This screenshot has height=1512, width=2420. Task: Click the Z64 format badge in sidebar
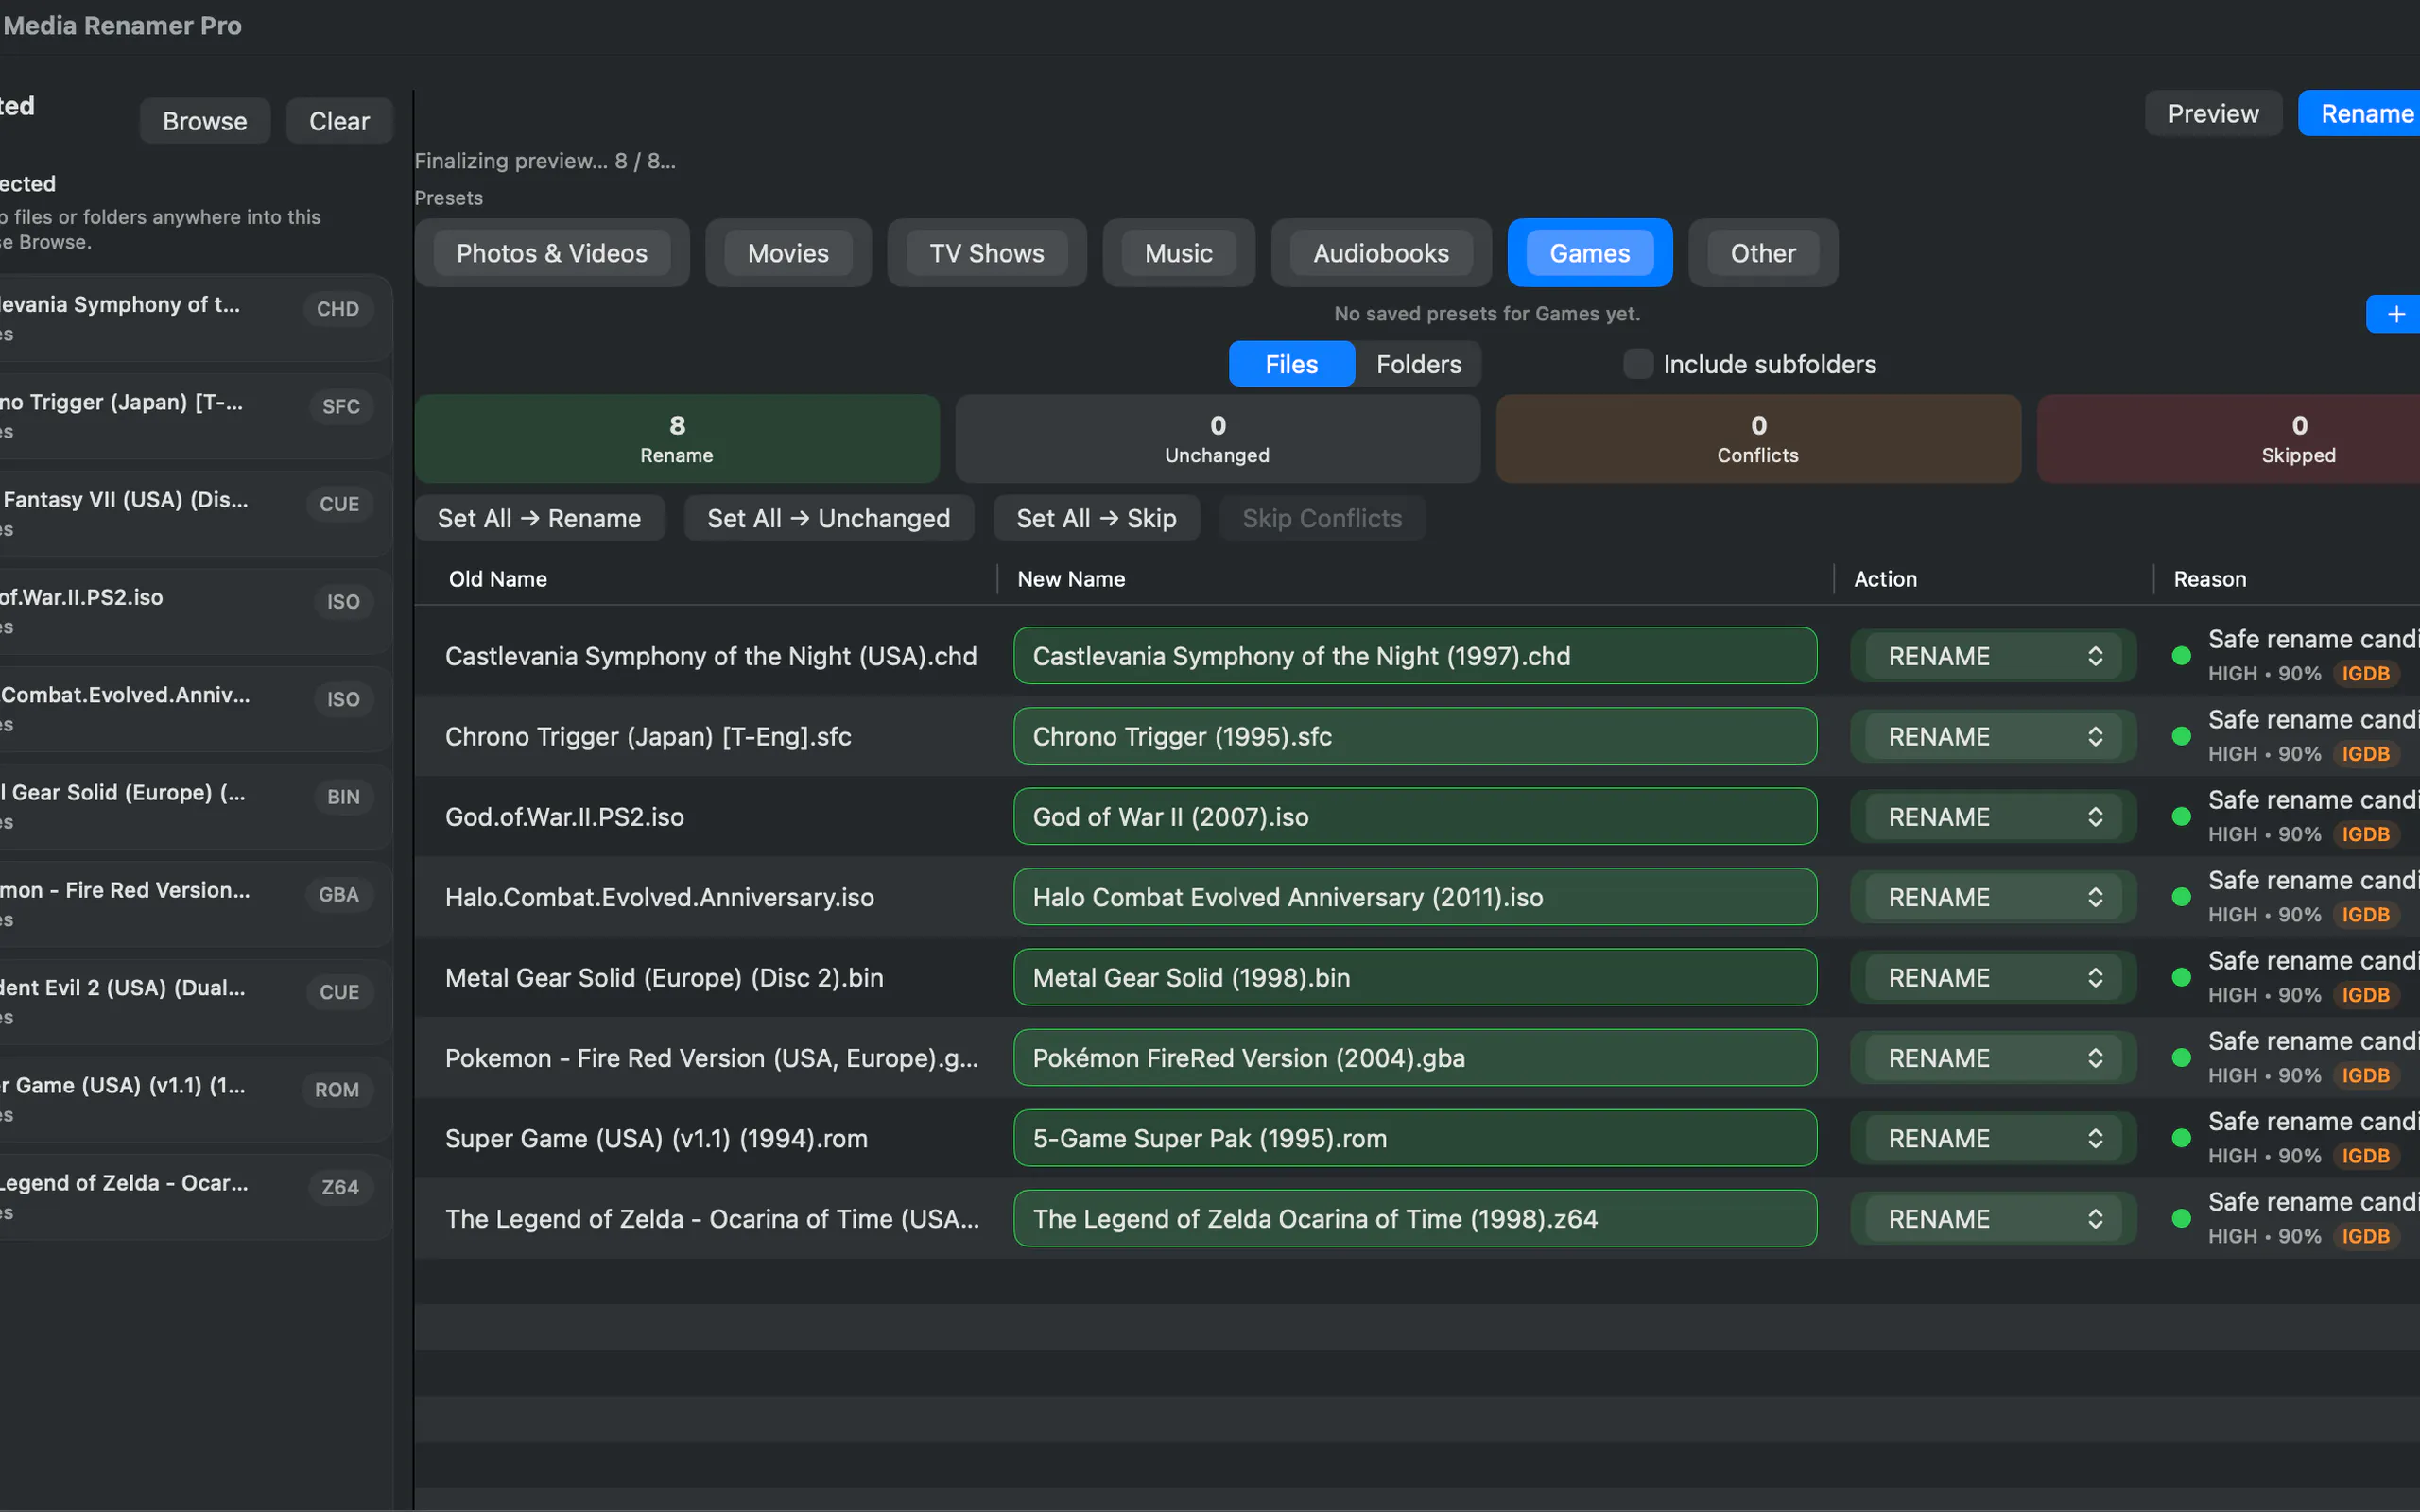click(340, 1187)
